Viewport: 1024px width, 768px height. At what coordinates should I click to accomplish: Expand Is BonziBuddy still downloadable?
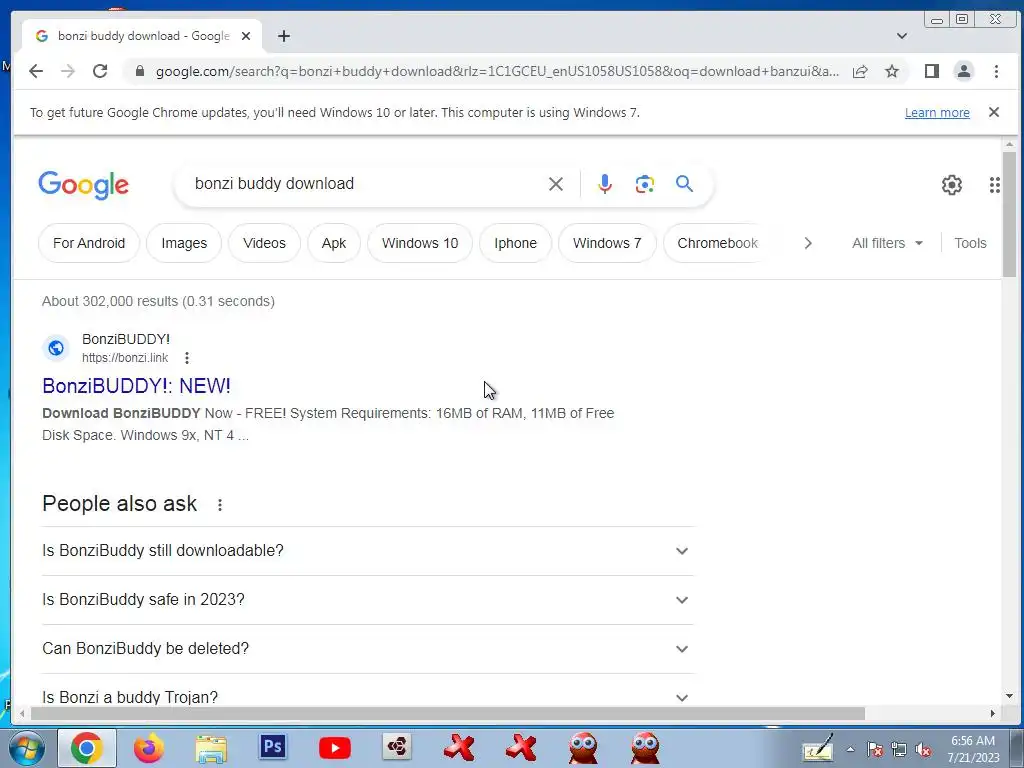tap(368, 551)
